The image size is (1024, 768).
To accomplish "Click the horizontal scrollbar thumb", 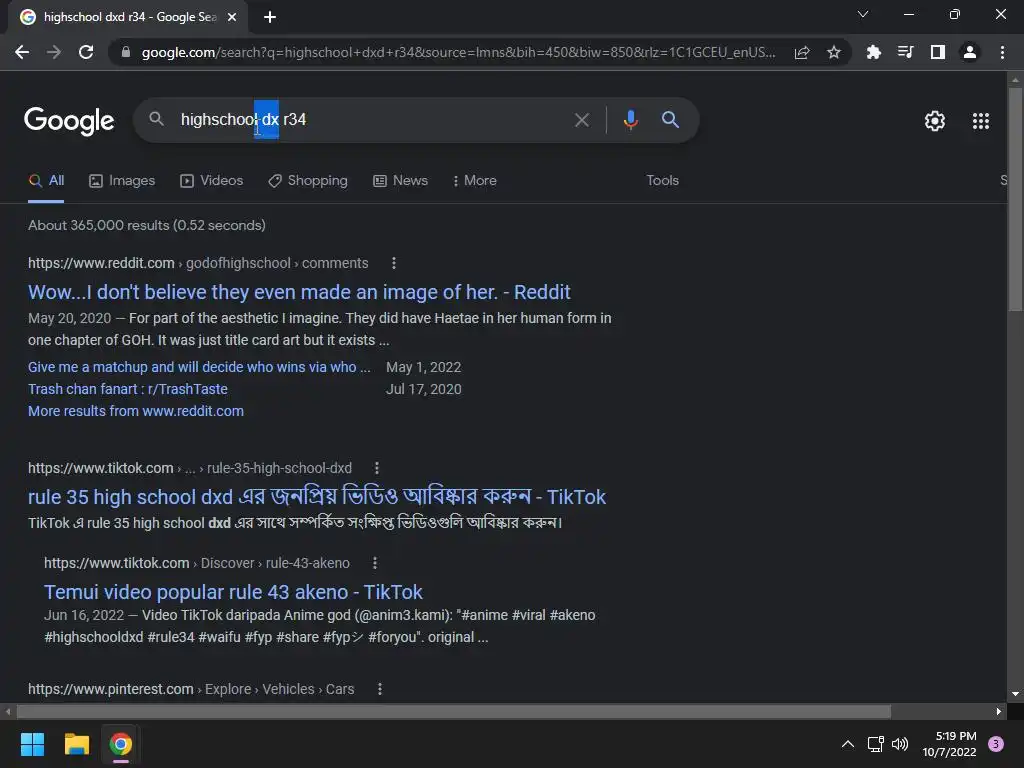I will click(x=454, y=711).
